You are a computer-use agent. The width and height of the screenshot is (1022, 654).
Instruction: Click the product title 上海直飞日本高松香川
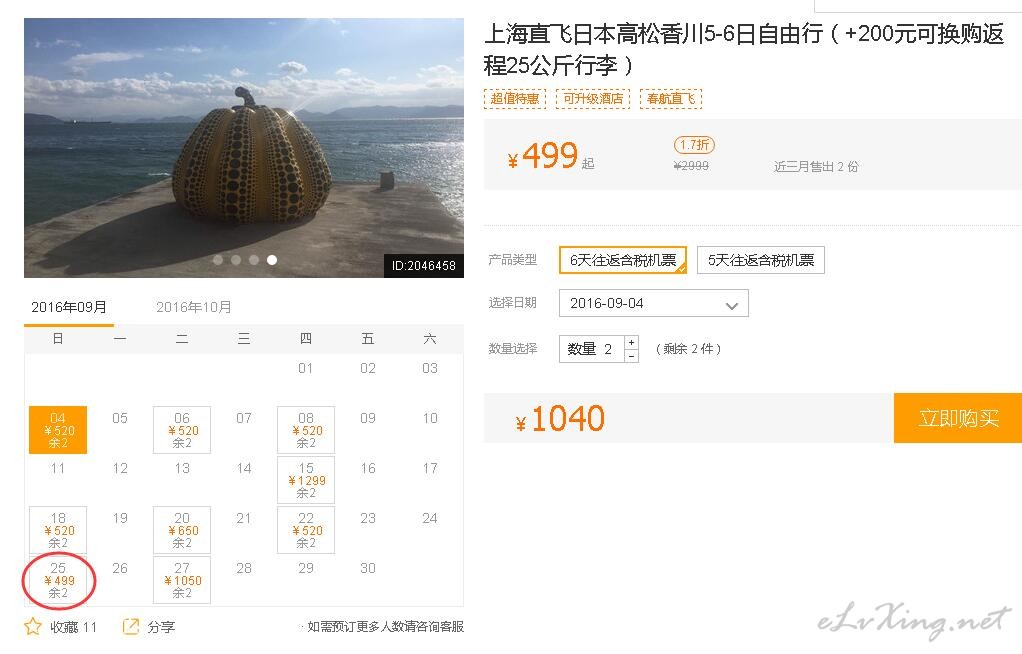(x=743, y=49)
